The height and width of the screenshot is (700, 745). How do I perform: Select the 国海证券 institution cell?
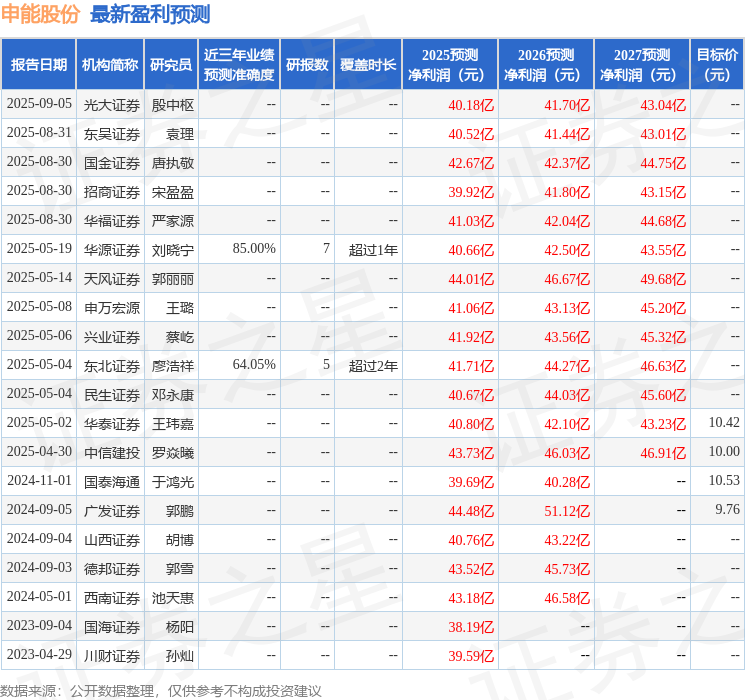[112, 627]
